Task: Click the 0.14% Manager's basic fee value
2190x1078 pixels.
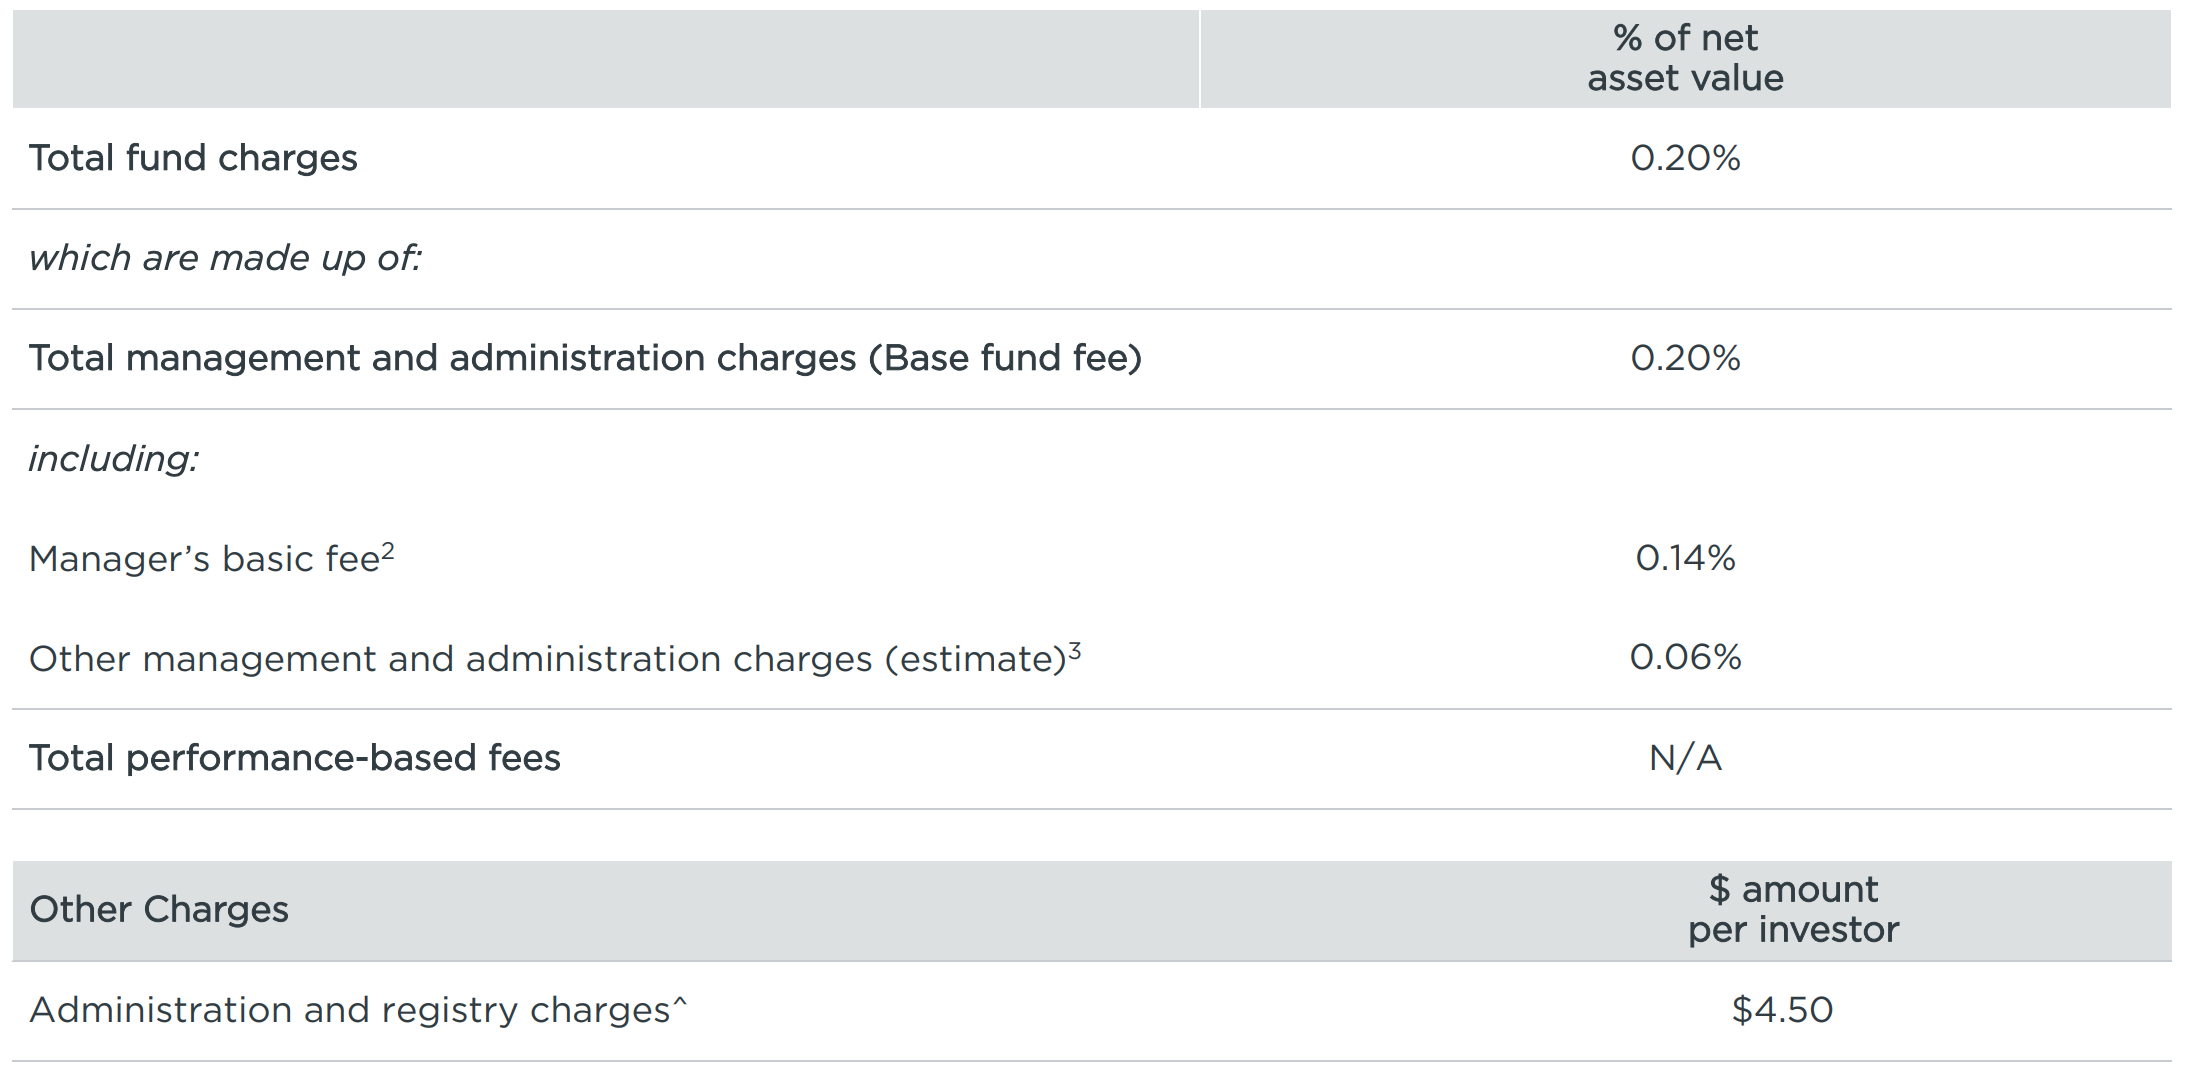Action: 1685,558
